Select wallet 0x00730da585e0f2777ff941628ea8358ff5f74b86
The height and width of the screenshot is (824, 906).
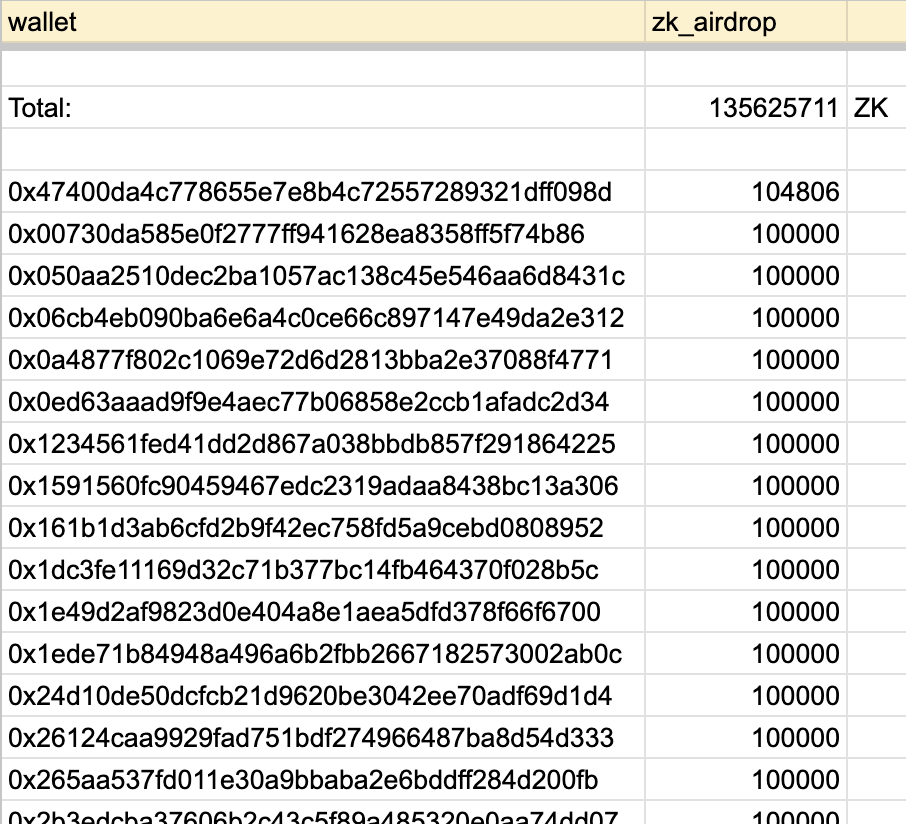click(323, 233)
